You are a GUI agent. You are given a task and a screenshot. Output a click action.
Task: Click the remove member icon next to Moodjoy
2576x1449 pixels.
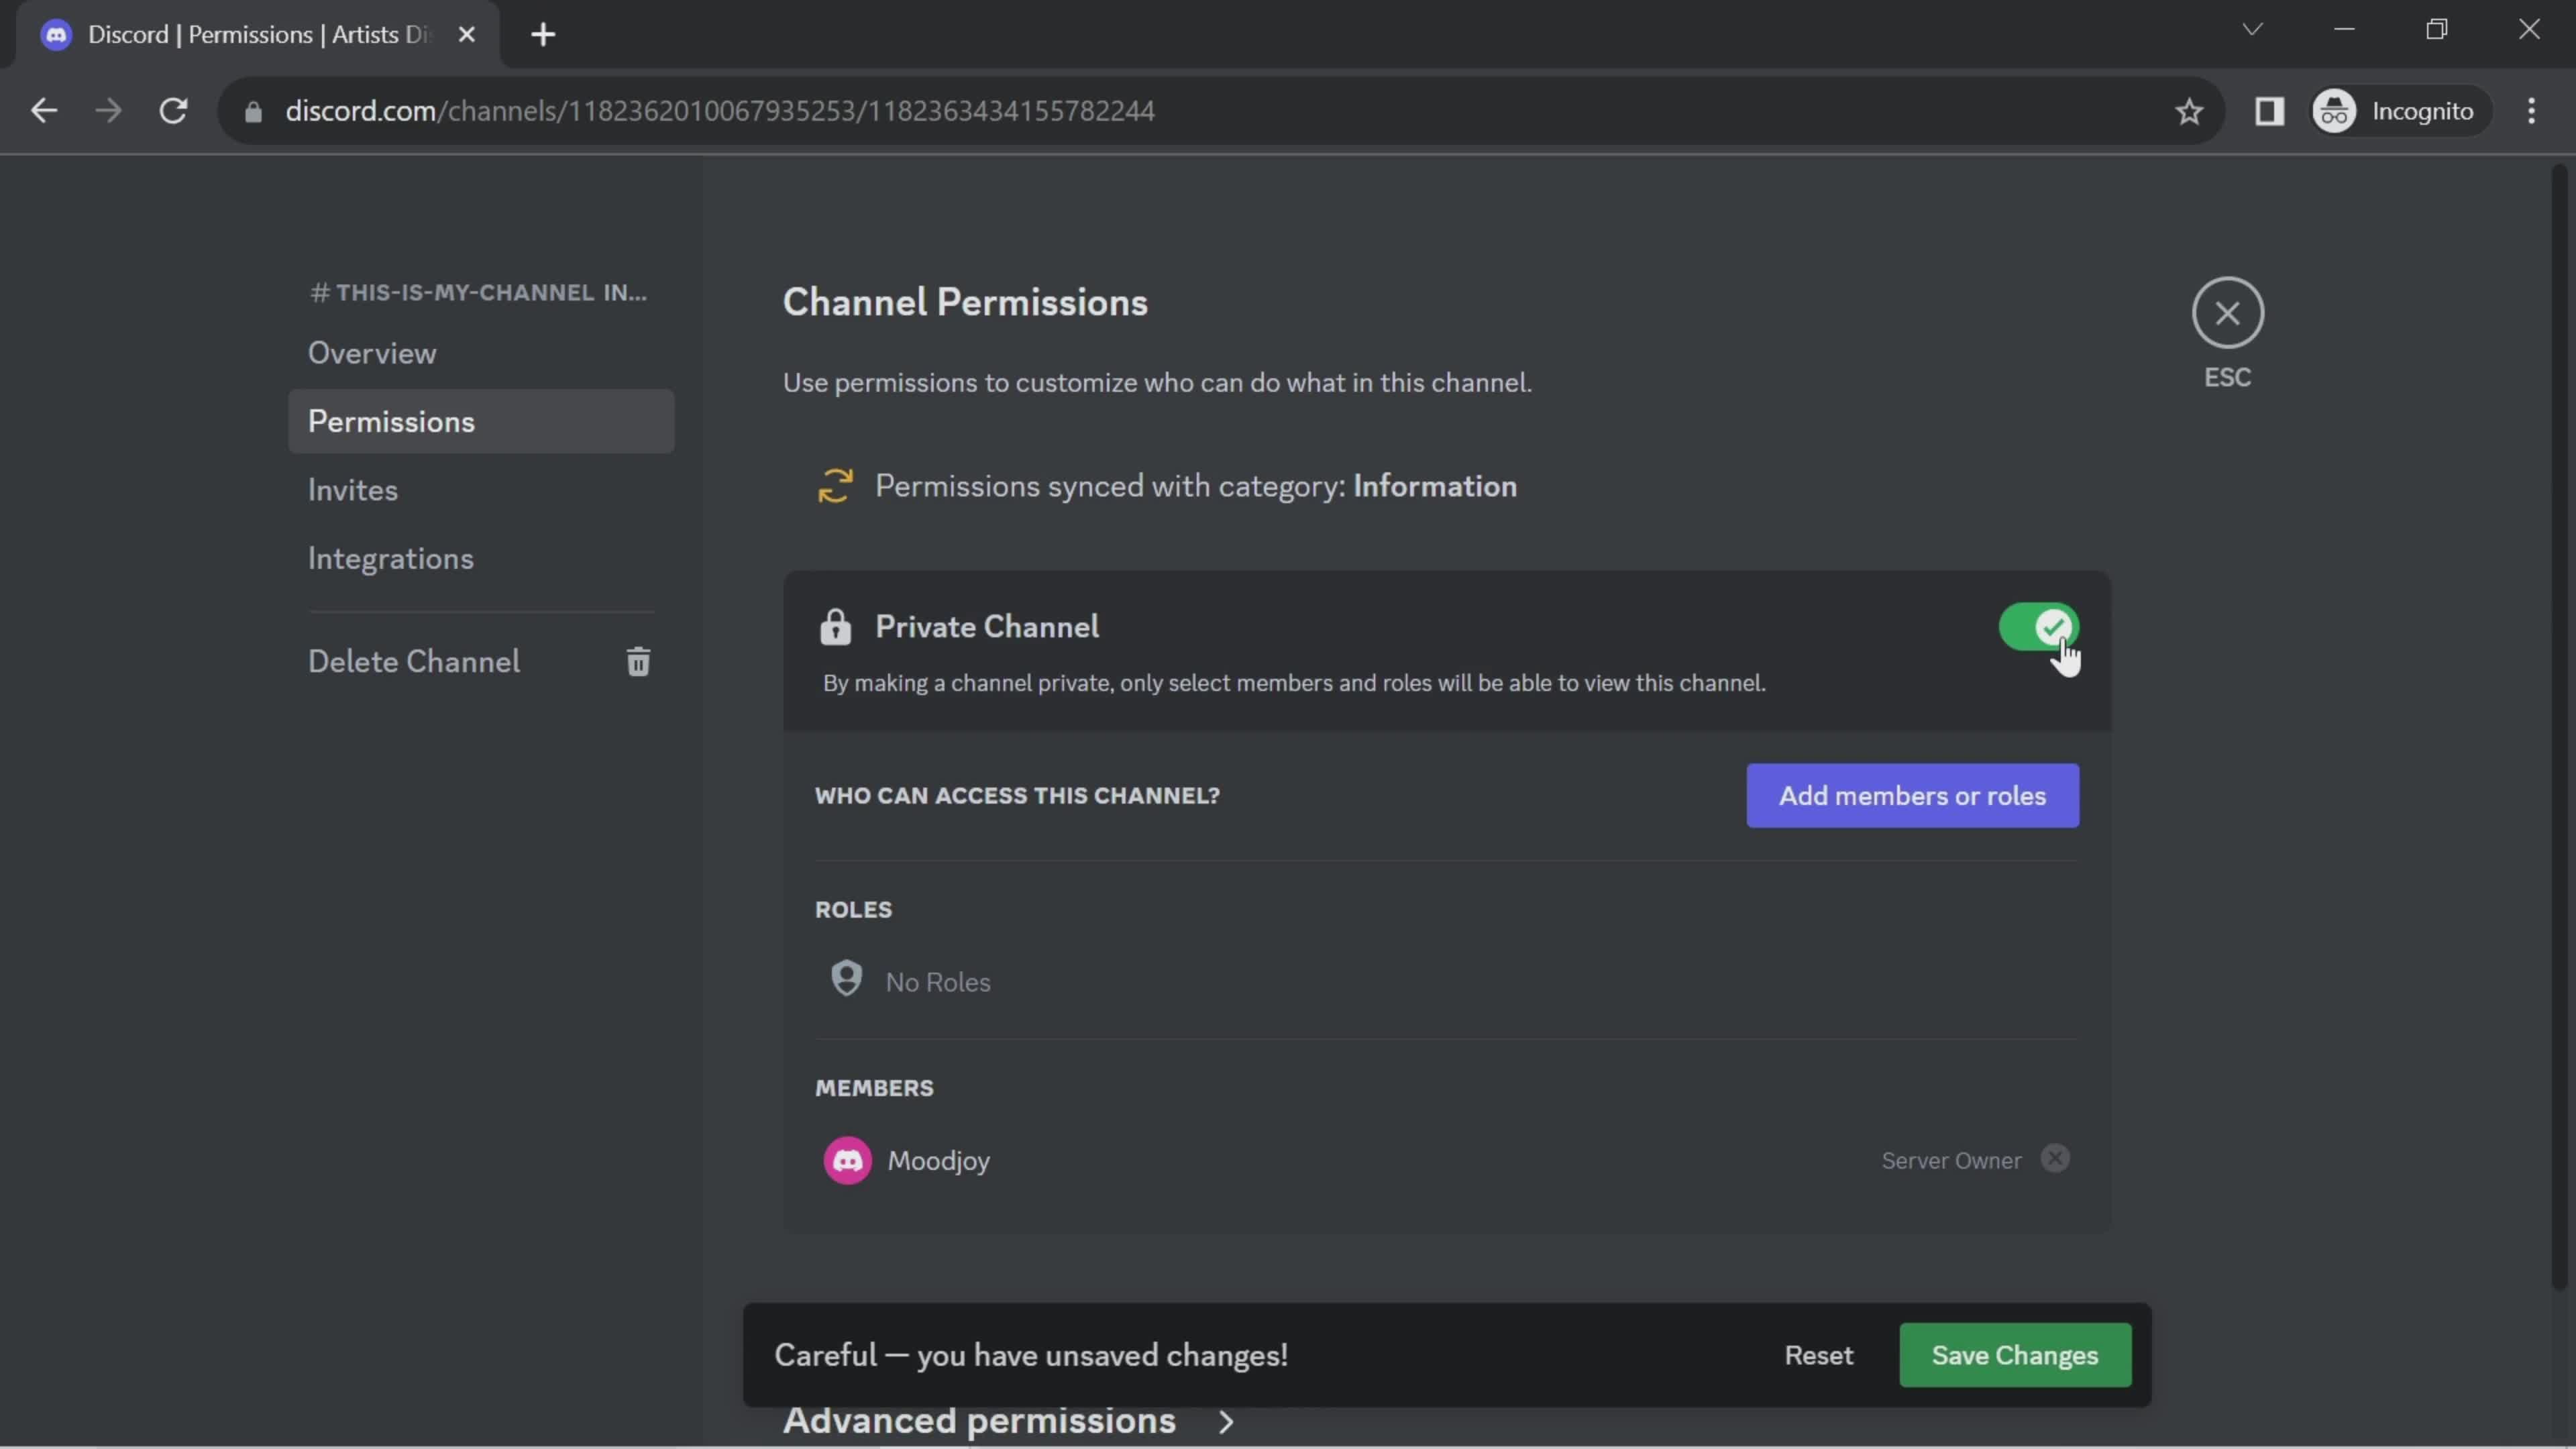pyautogui.click(x=2056, y=1159)
